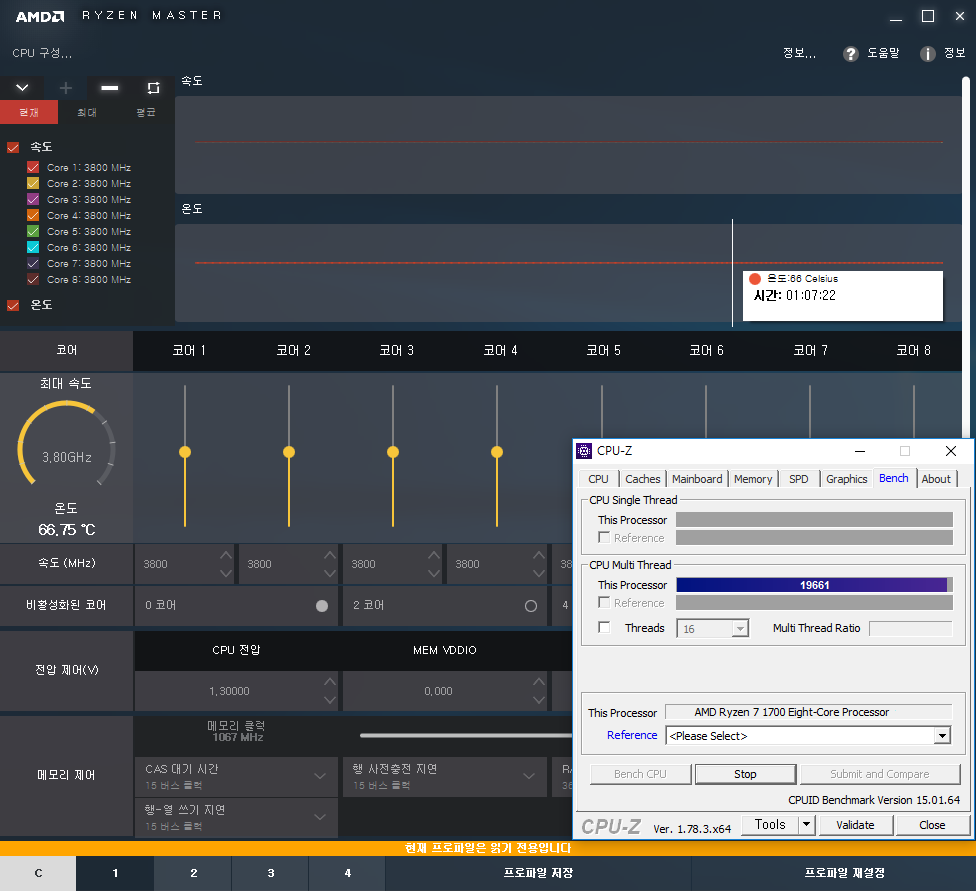
Task: Lower MEM VDDIO value with down arrow
Action: pyautogui.click(x=539, y=700)
